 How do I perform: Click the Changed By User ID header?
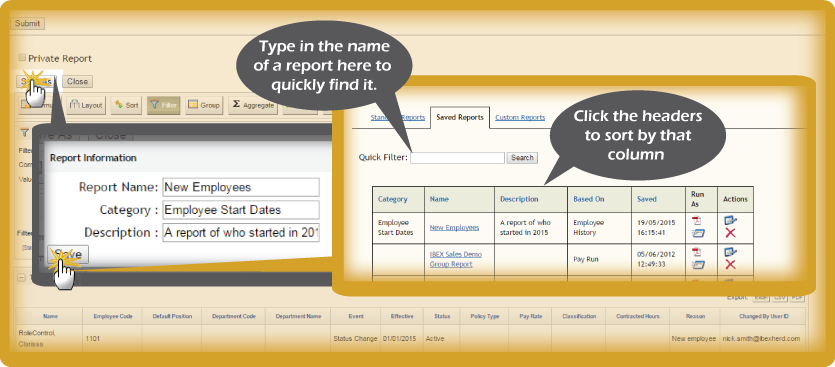(763, 316)
